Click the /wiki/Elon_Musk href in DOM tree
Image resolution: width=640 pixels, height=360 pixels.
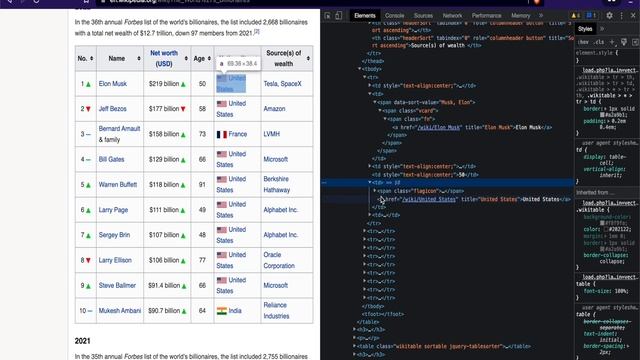[439, 127]
